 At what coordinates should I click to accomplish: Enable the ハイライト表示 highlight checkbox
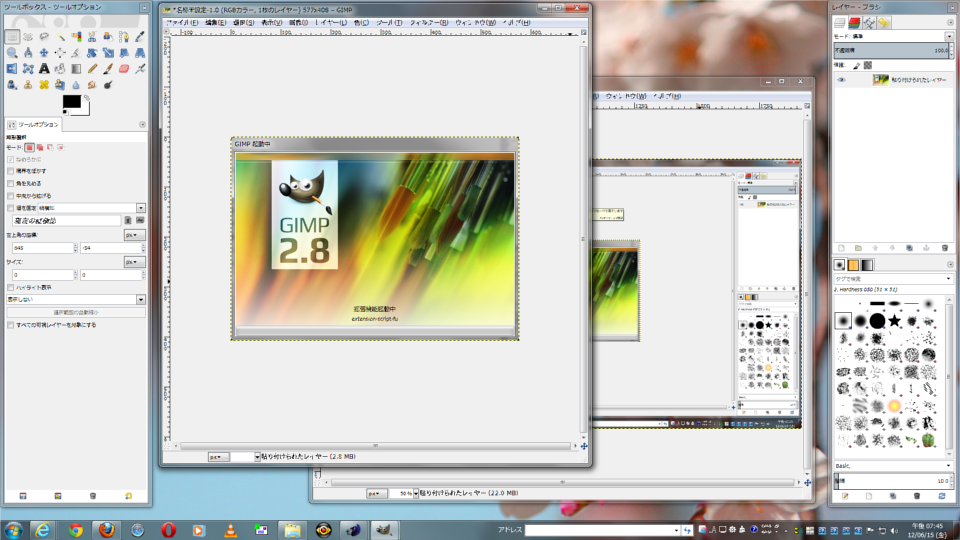pos(10,287)
